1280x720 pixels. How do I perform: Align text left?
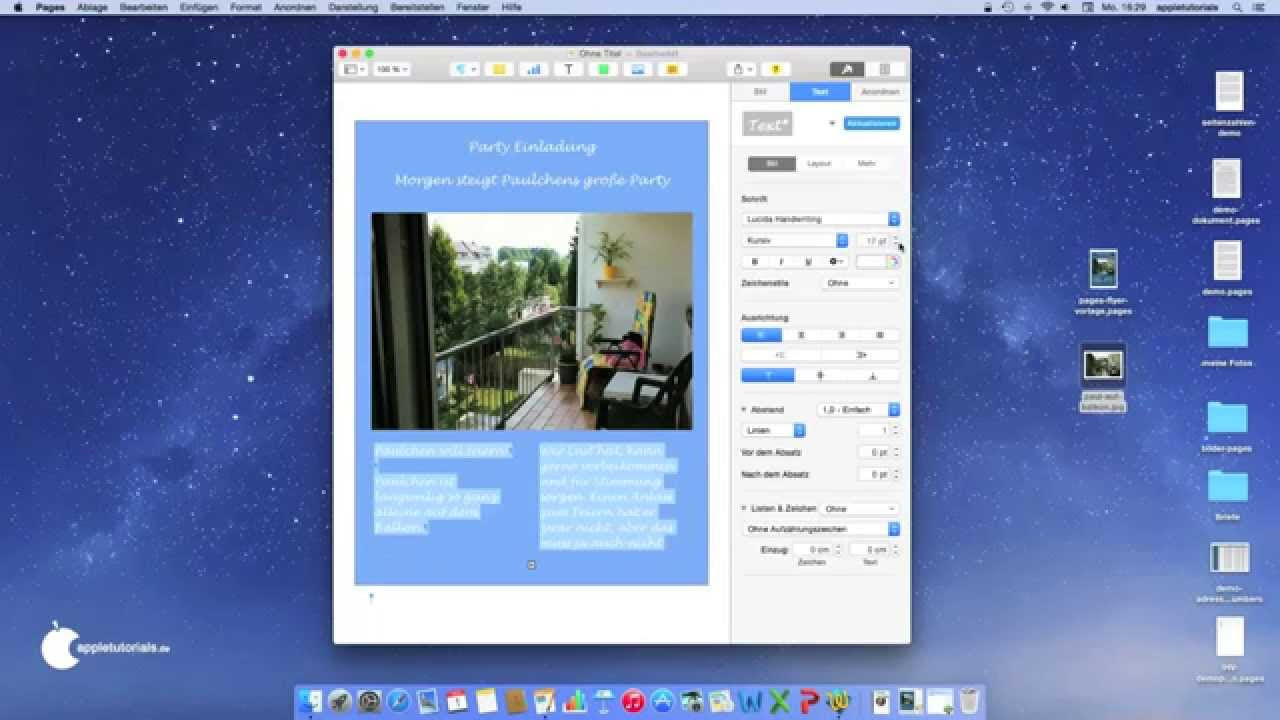pos(761,335)
